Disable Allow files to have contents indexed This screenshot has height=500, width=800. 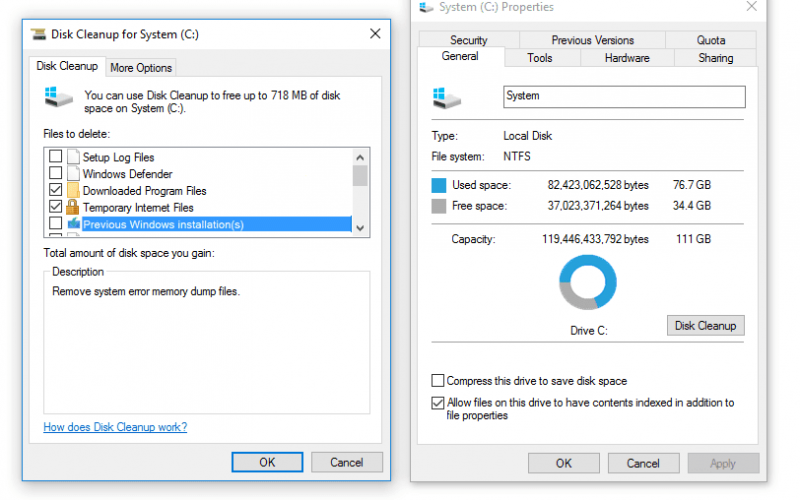(x=438, y=403)
